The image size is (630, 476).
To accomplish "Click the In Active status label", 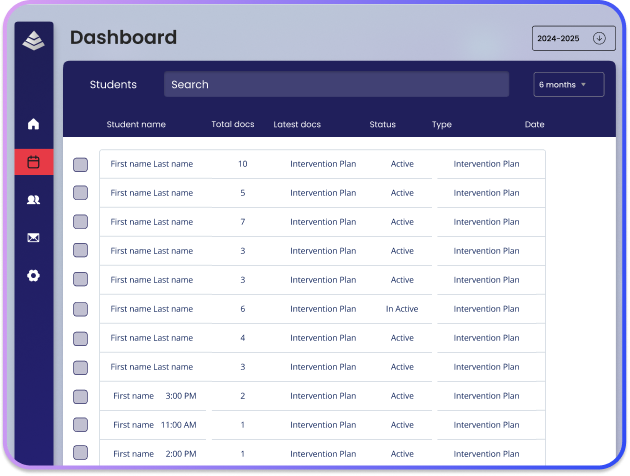I will (402, 309).
